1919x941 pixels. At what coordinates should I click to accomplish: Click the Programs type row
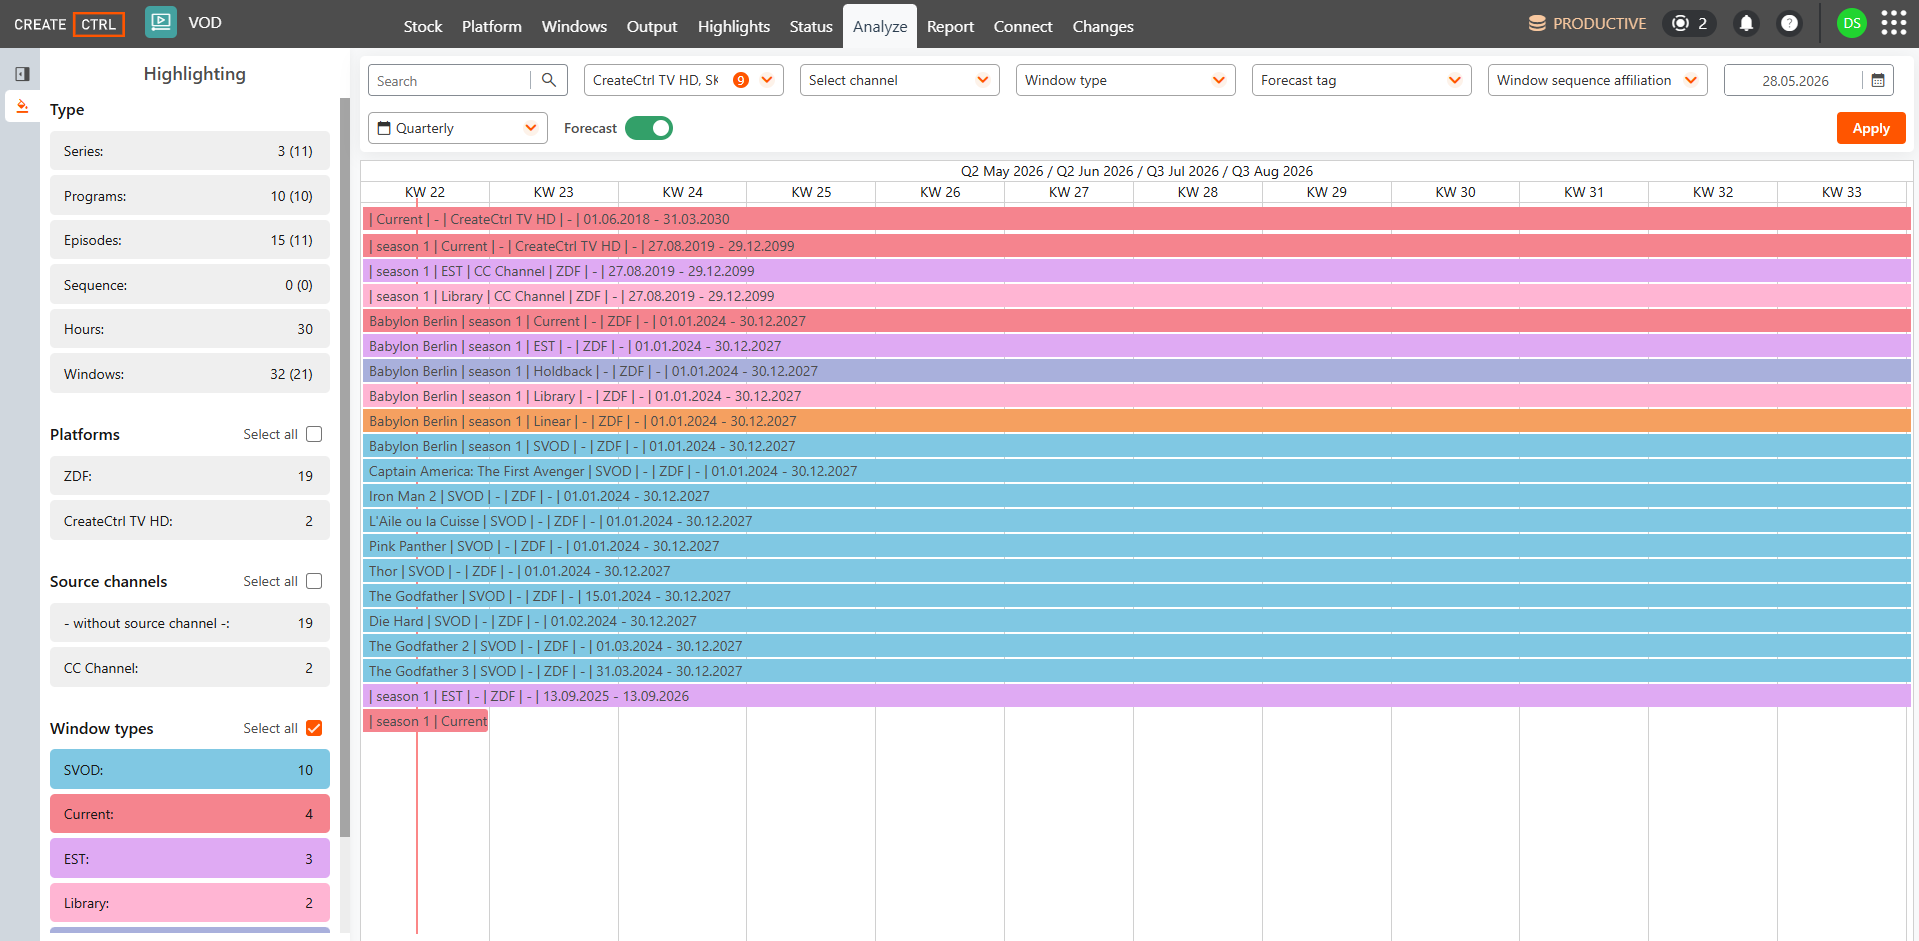[190, 196]
